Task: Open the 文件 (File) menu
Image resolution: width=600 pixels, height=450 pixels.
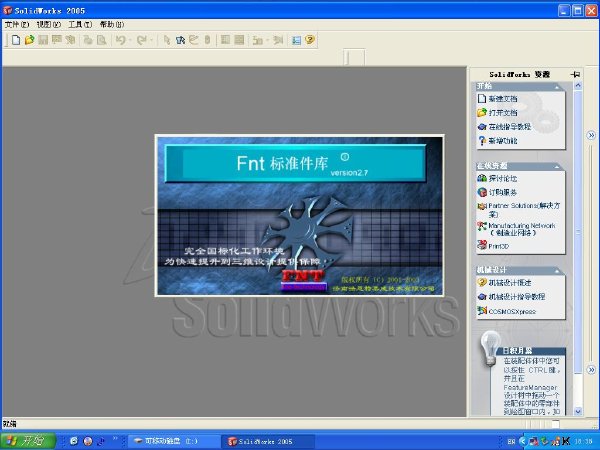Action: pos(17,24)
